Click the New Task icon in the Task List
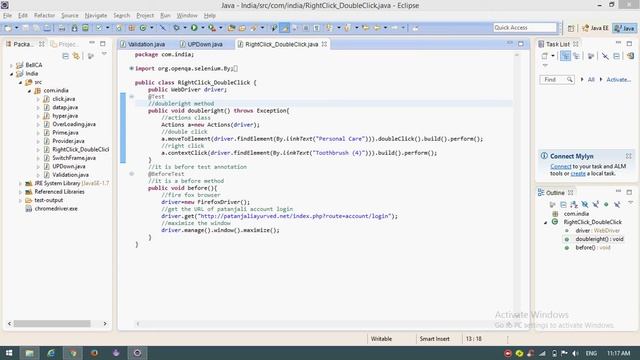Screen dimensions: 640x360 [x=544, y=56]
